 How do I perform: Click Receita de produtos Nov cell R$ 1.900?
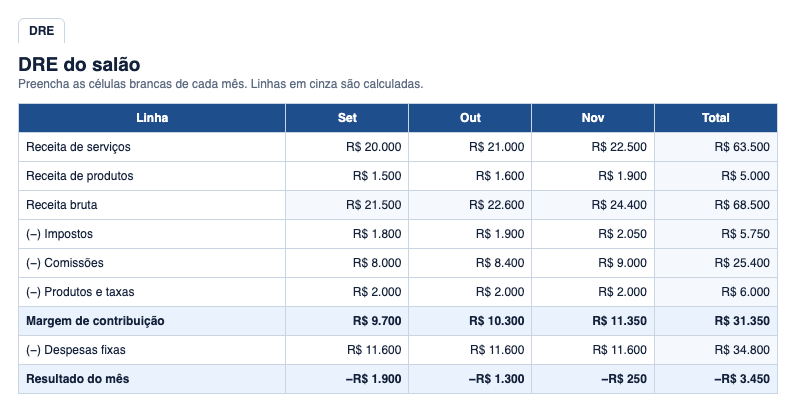point(593,176)
